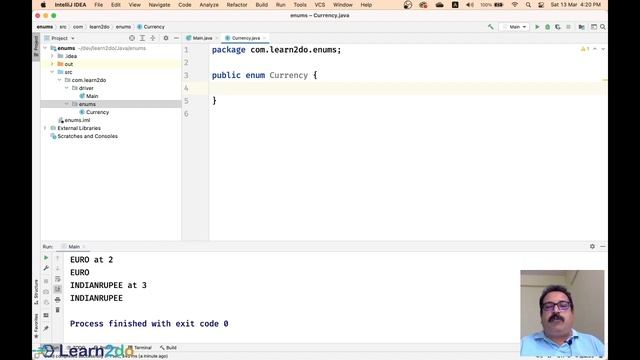
Task: Pin the Run tab
Action: [x=46, y=328]
